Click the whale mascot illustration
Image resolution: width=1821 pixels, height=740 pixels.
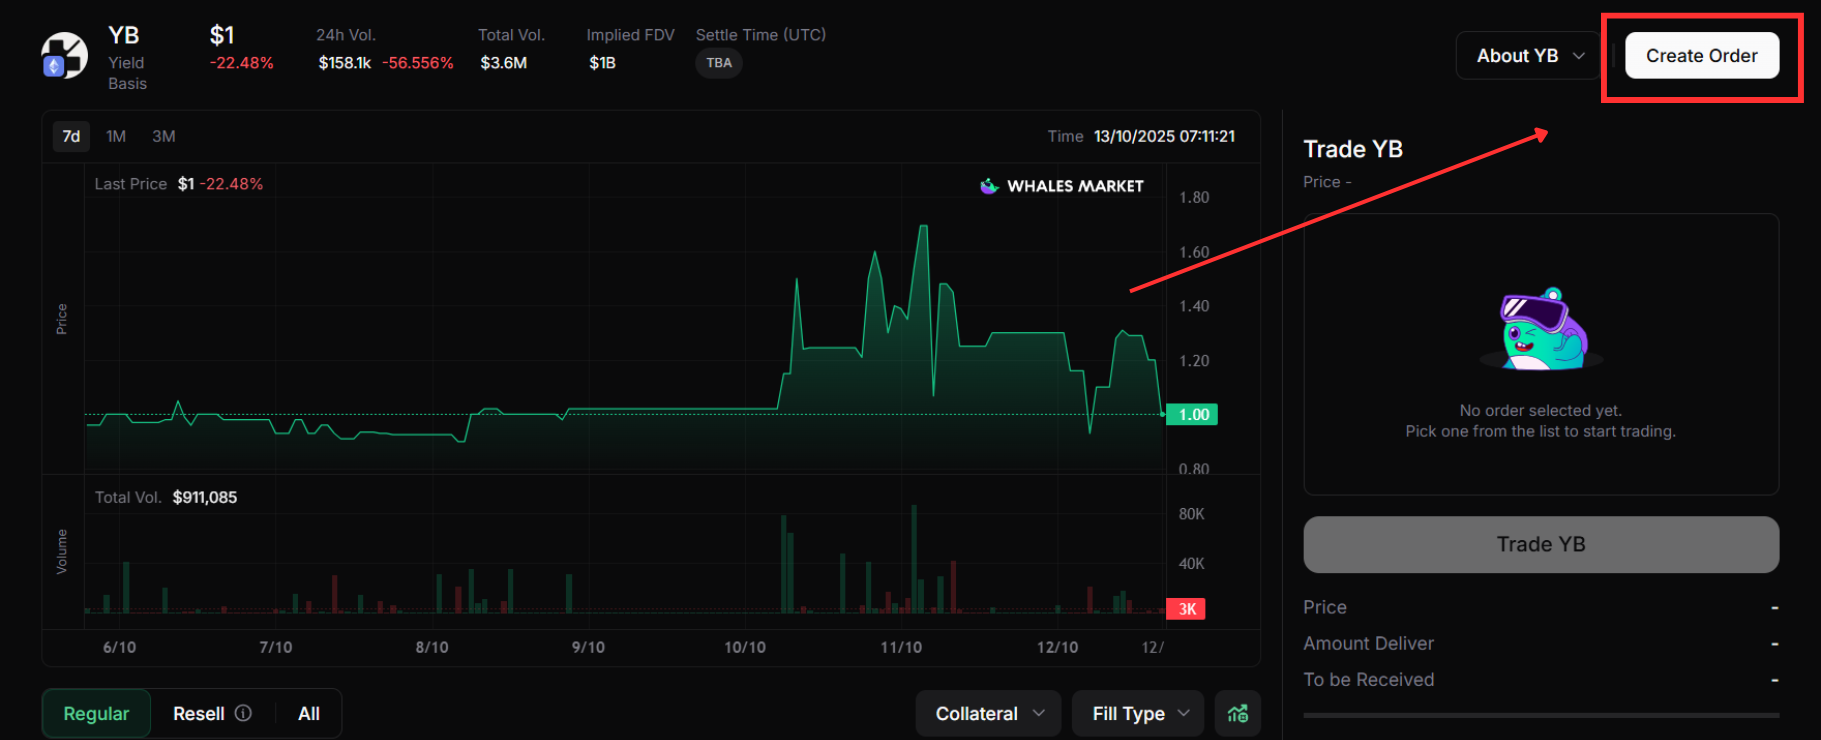[x=1541, y=330]
